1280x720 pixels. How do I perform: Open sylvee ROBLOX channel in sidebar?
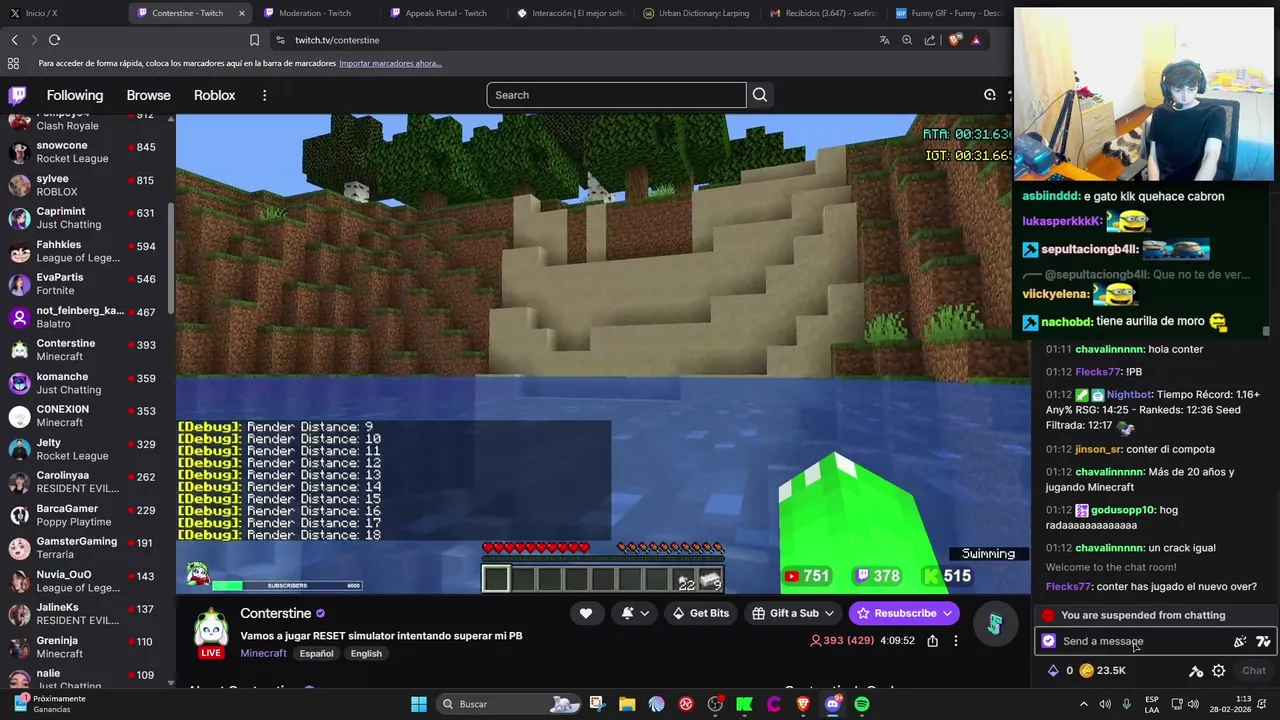[x=88, y=185]
